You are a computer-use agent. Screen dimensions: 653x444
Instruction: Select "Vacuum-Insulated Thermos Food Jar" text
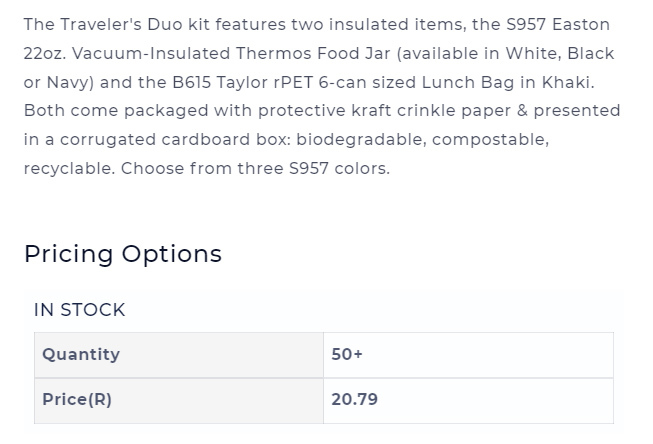tap(231, 54)
